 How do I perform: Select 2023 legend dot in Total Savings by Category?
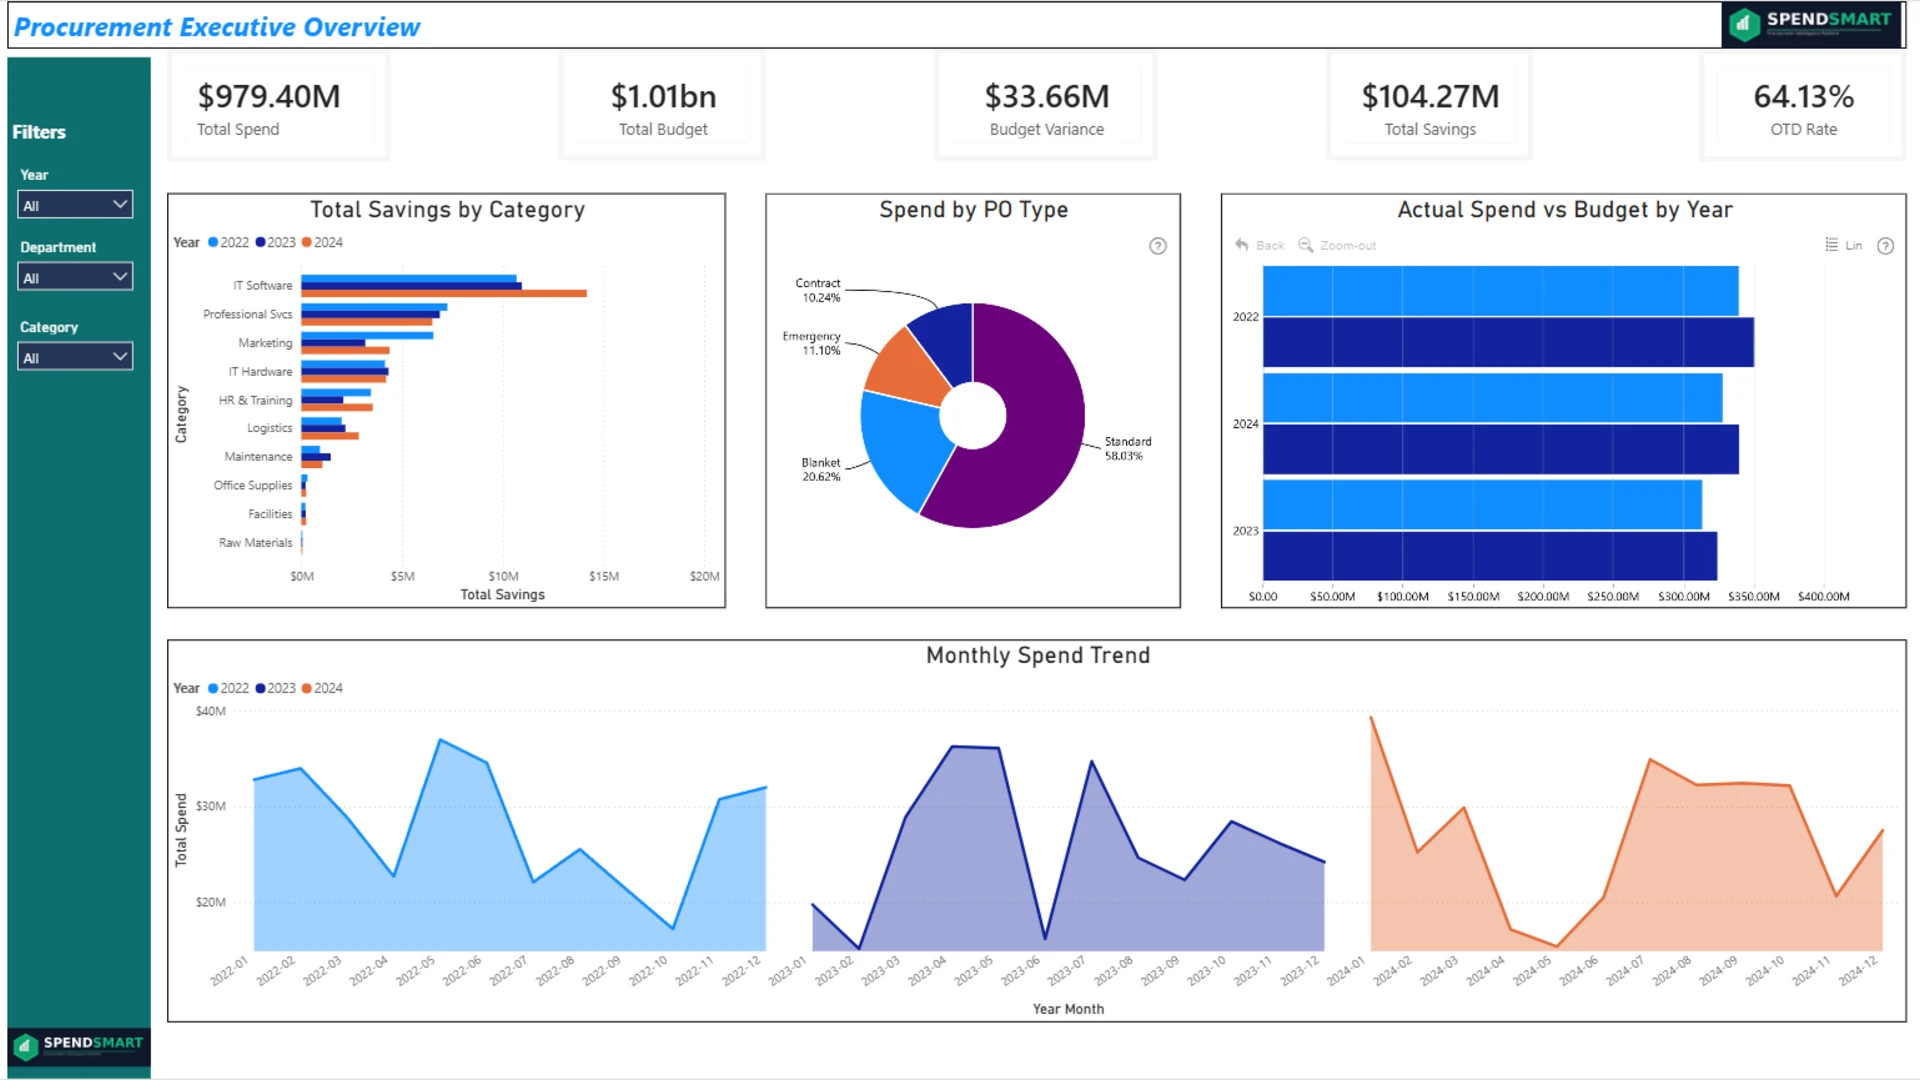tap(260, 242)
